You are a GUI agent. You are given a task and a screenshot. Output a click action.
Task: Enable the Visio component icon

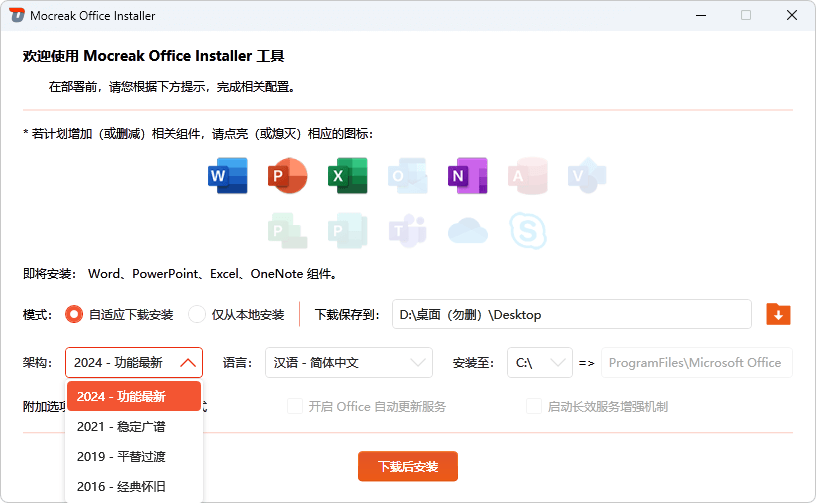pyautogui.click(x=587, y=176)
